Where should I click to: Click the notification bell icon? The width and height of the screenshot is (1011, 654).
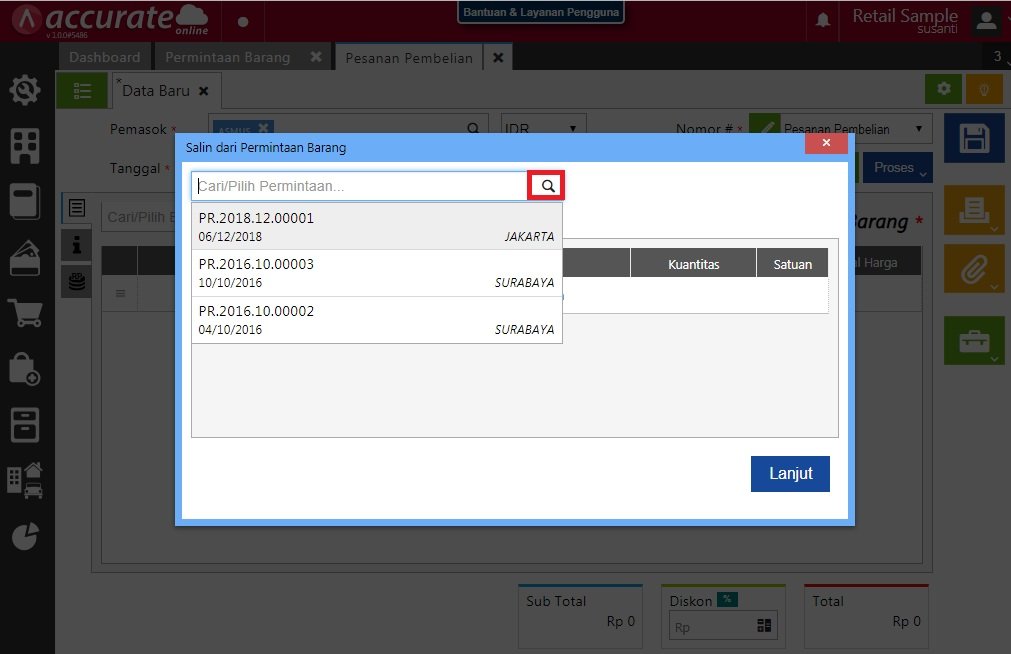coord(823,20)
